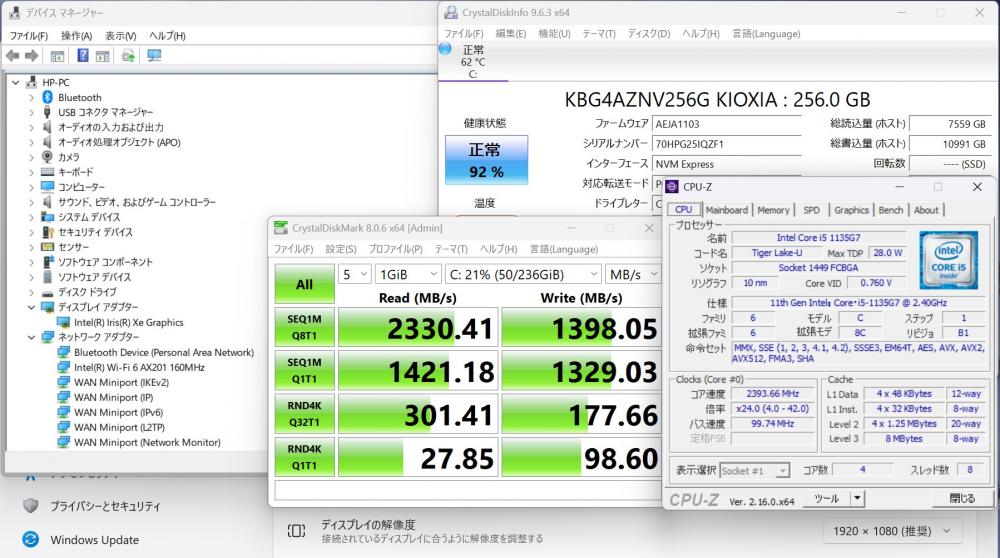Open the test count dropdown showing 5
Screen dimensions: 1000x558
(x=354, y=274)
